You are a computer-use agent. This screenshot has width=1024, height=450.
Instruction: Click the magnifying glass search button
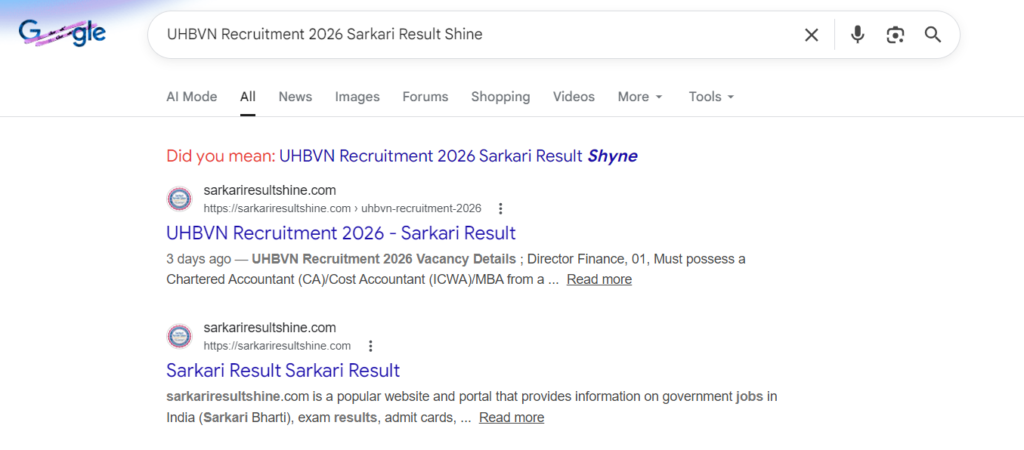point(933,35)
